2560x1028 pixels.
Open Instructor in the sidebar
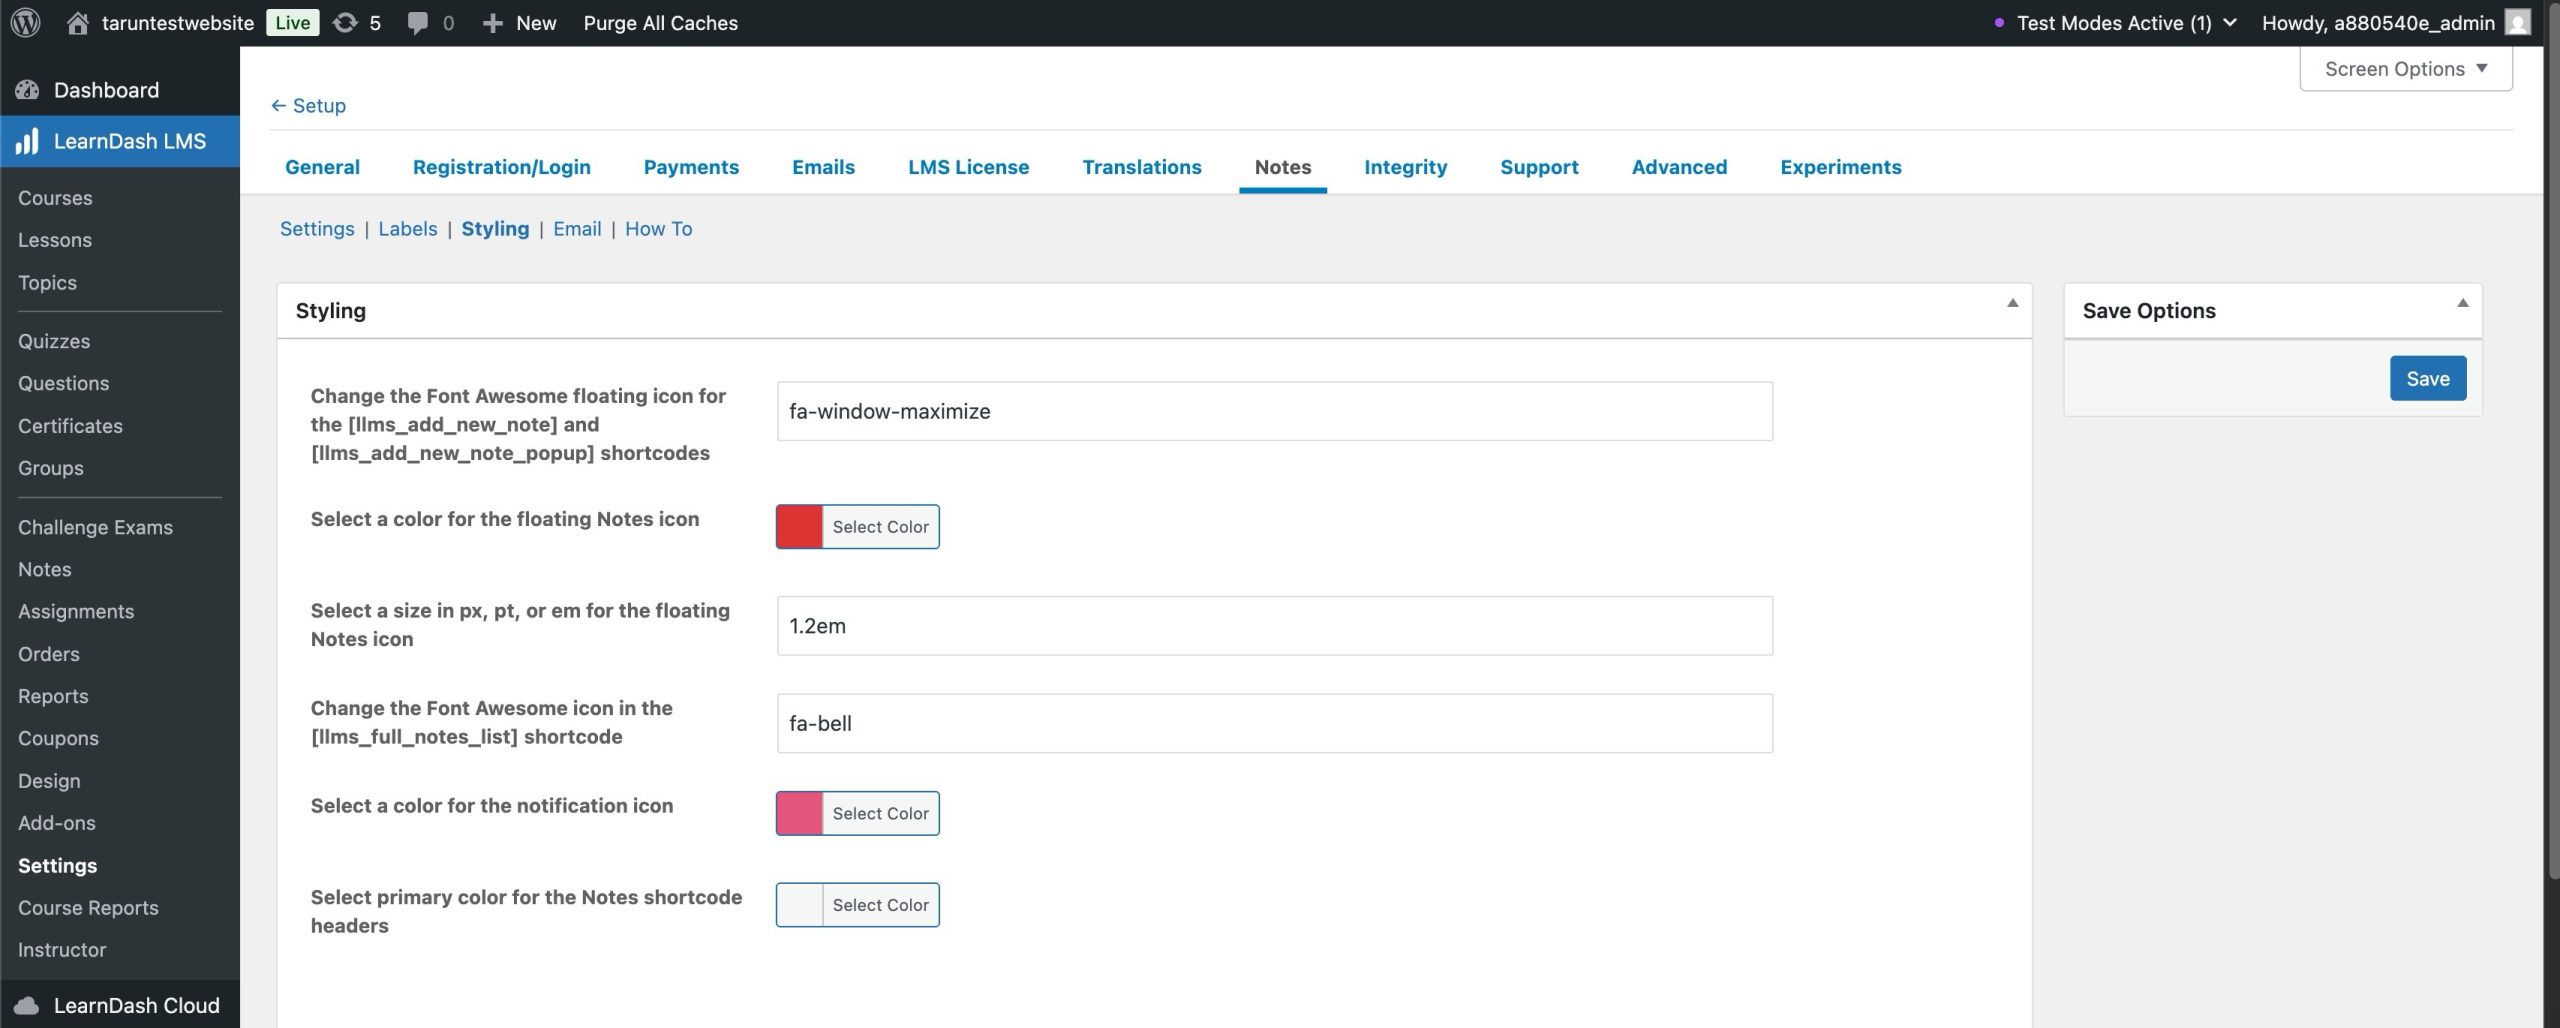click(x=62, y=949)
